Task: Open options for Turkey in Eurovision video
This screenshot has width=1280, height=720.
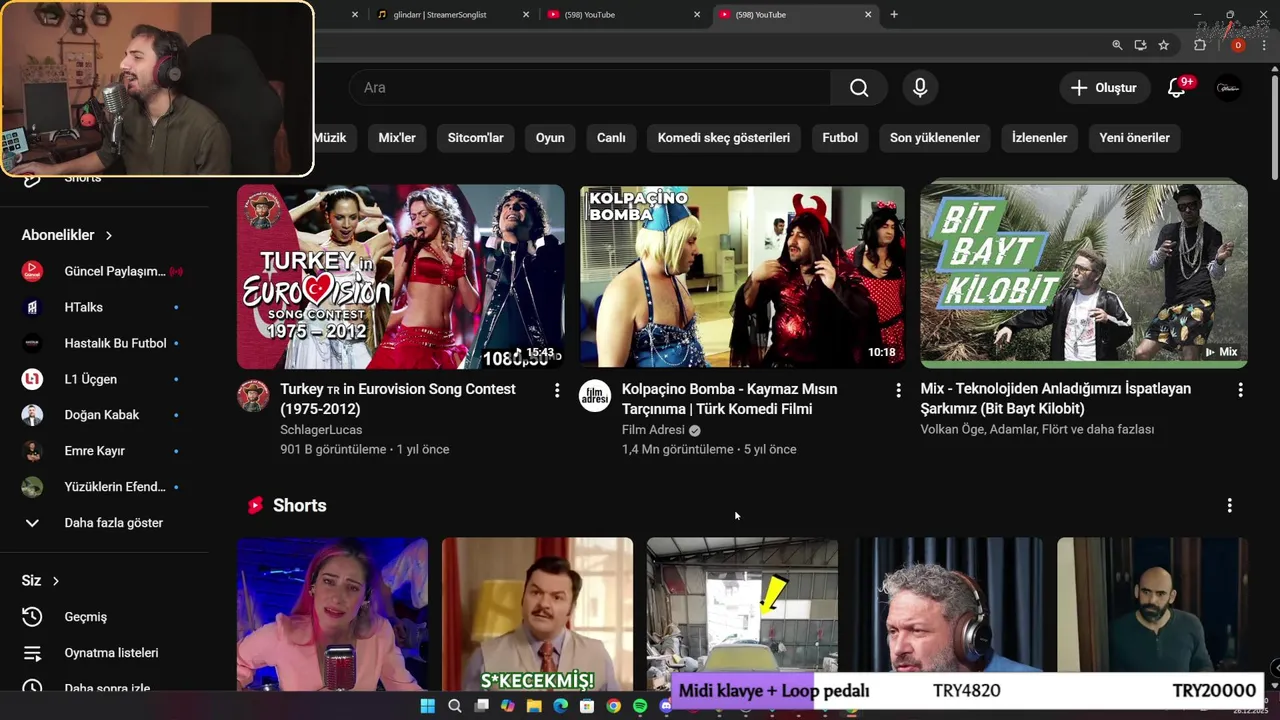Action: point(557,391)
